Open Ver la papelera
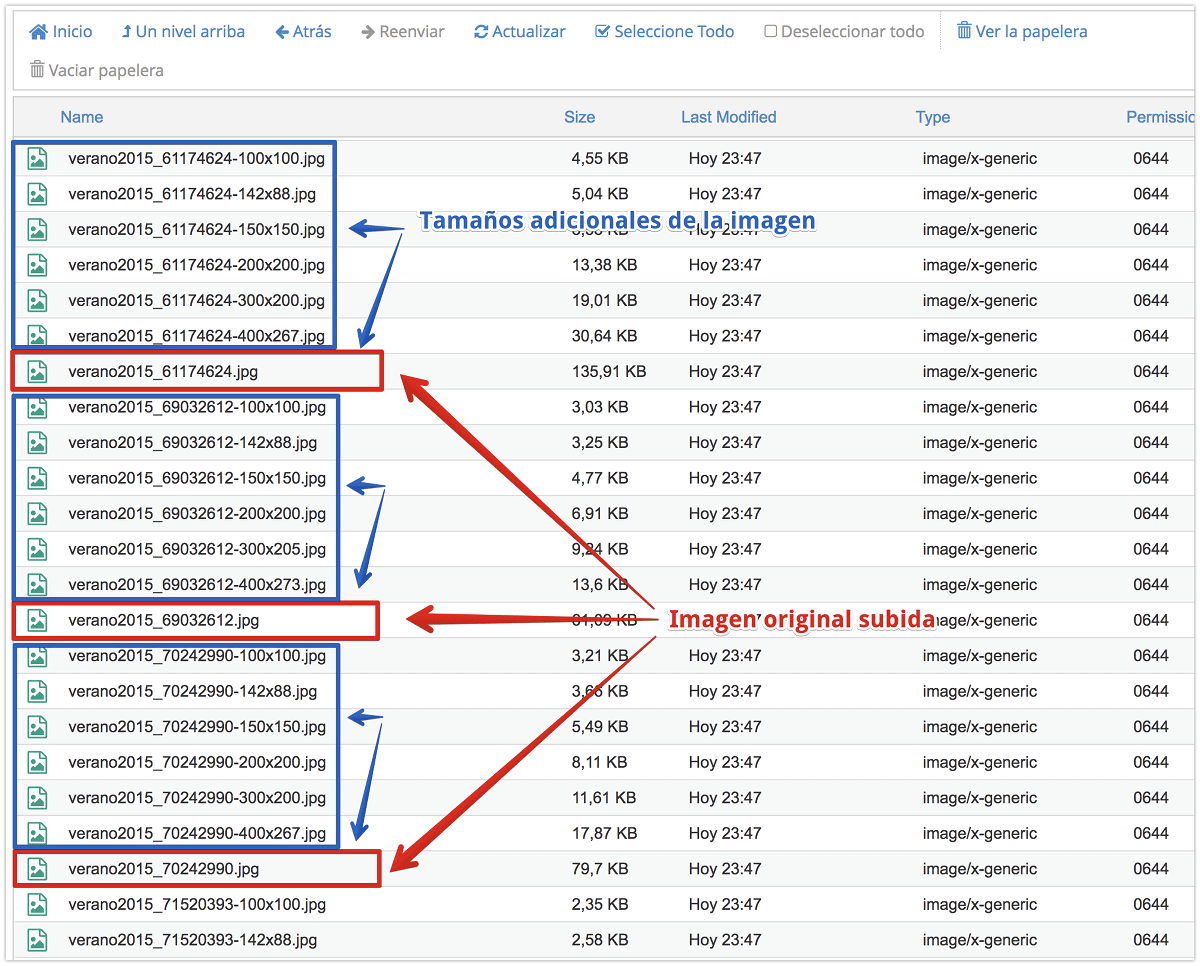Viewport: 1200px width, 966px height. (1022, 32)
